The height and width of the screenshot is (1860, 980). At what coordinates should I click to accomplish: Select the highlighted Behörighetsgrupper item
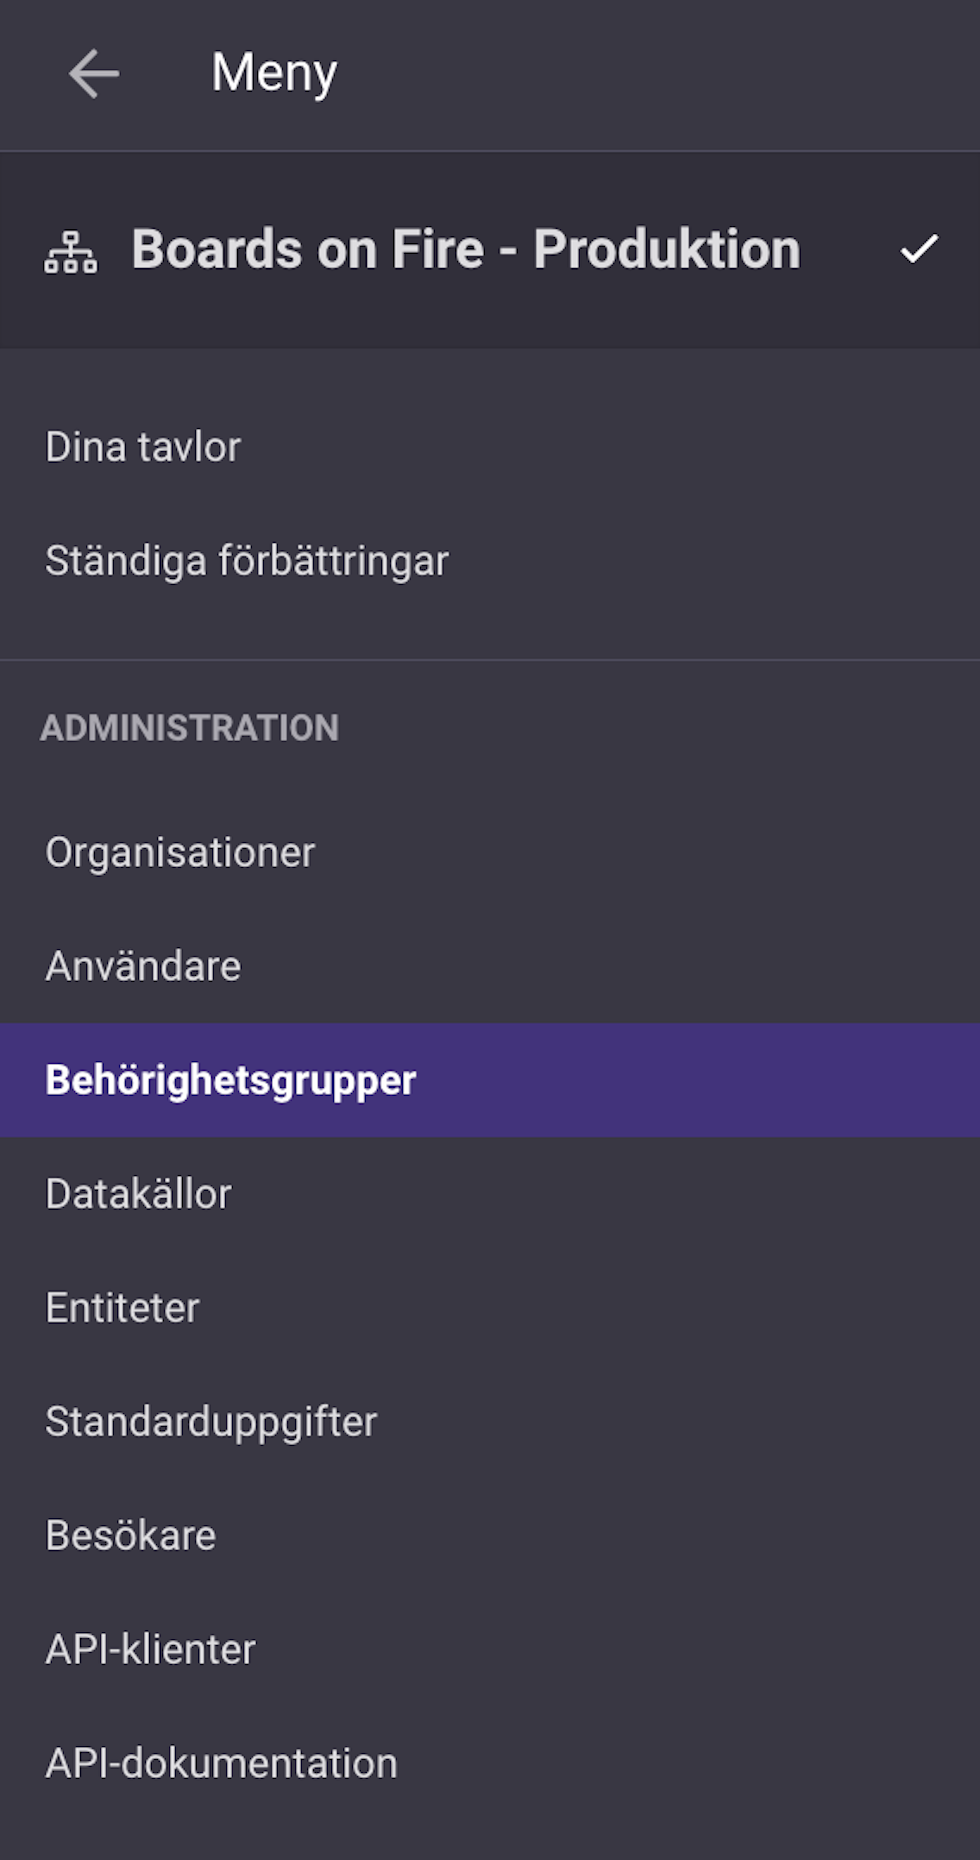point(490,1080)
